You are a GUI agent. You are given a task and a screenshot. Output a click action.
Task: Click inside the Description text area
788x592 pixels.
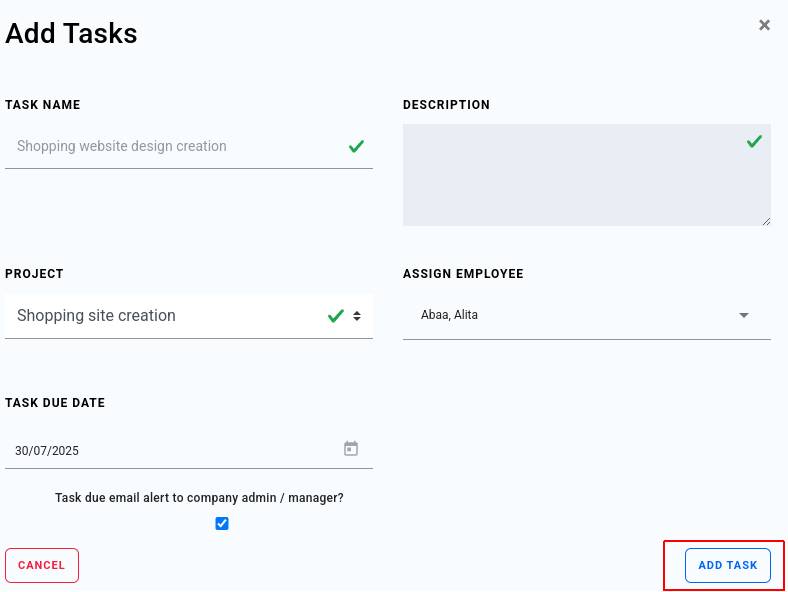586,175
